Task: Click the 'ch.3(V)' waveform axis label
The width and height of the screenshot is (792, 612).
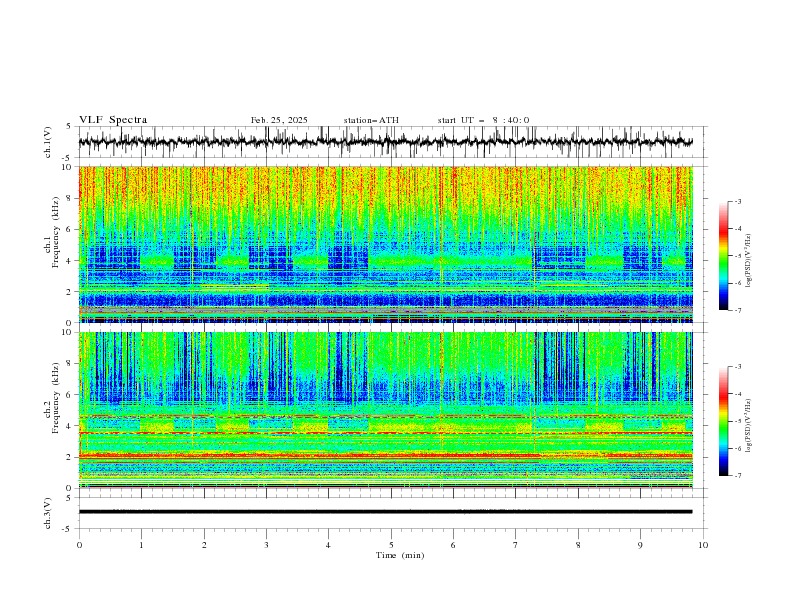Action: pyautogui.click(x=48, y=513)
